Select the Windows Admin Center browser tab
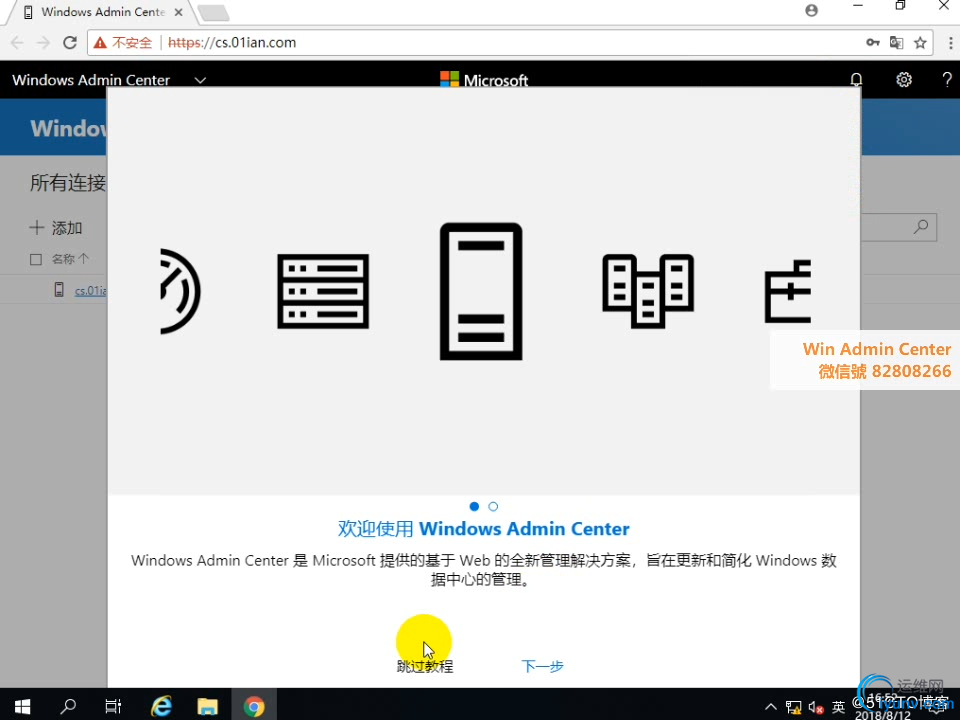Image resolution: width=960 pixels, height=720 pixels. click(x=101, y=12)
